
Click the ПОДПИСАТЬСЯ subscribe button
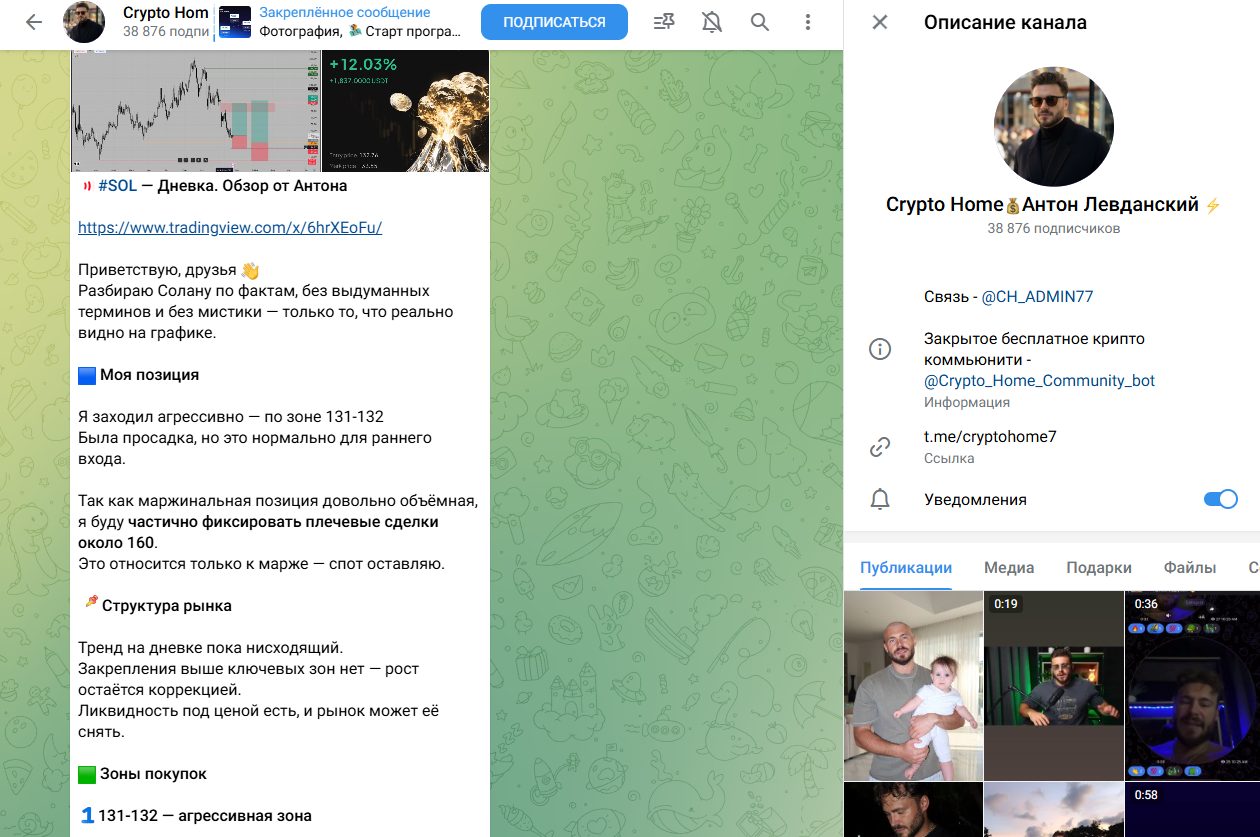tap(554, 22)
